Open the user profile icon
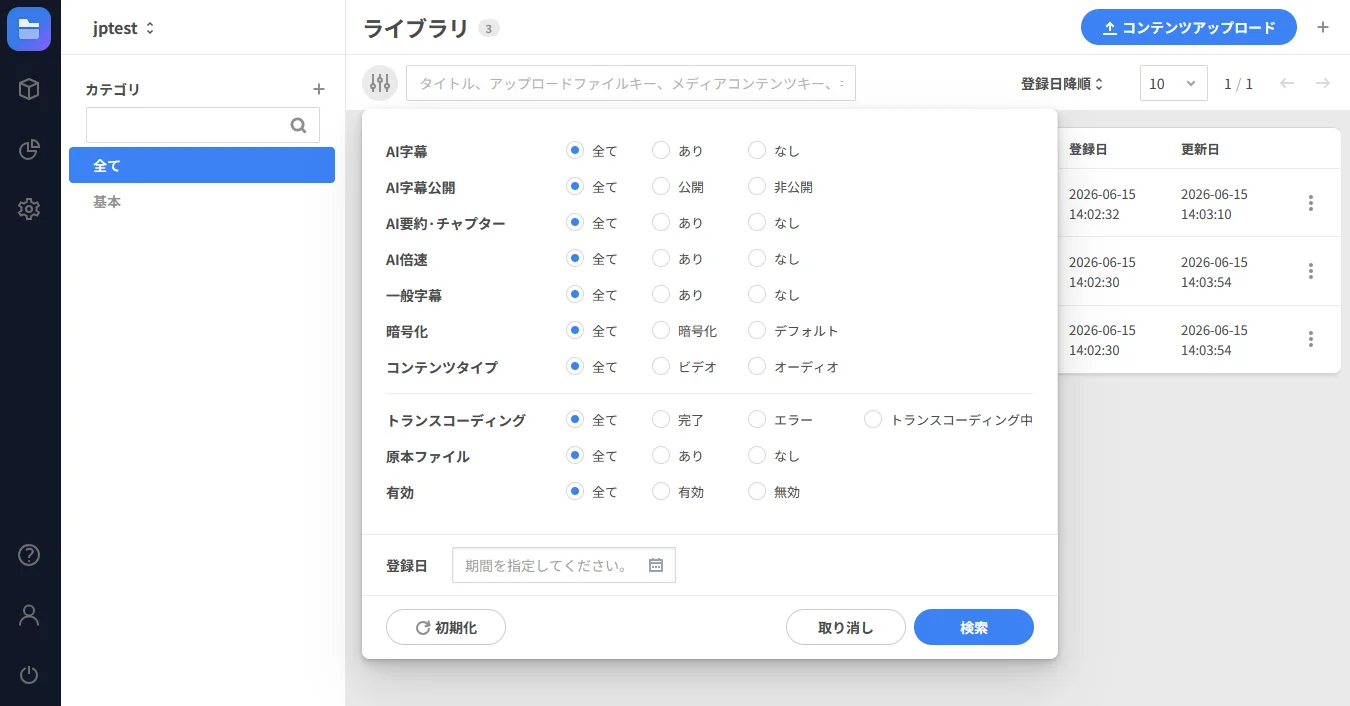The image size is (1350, 706). coord(29,615)
